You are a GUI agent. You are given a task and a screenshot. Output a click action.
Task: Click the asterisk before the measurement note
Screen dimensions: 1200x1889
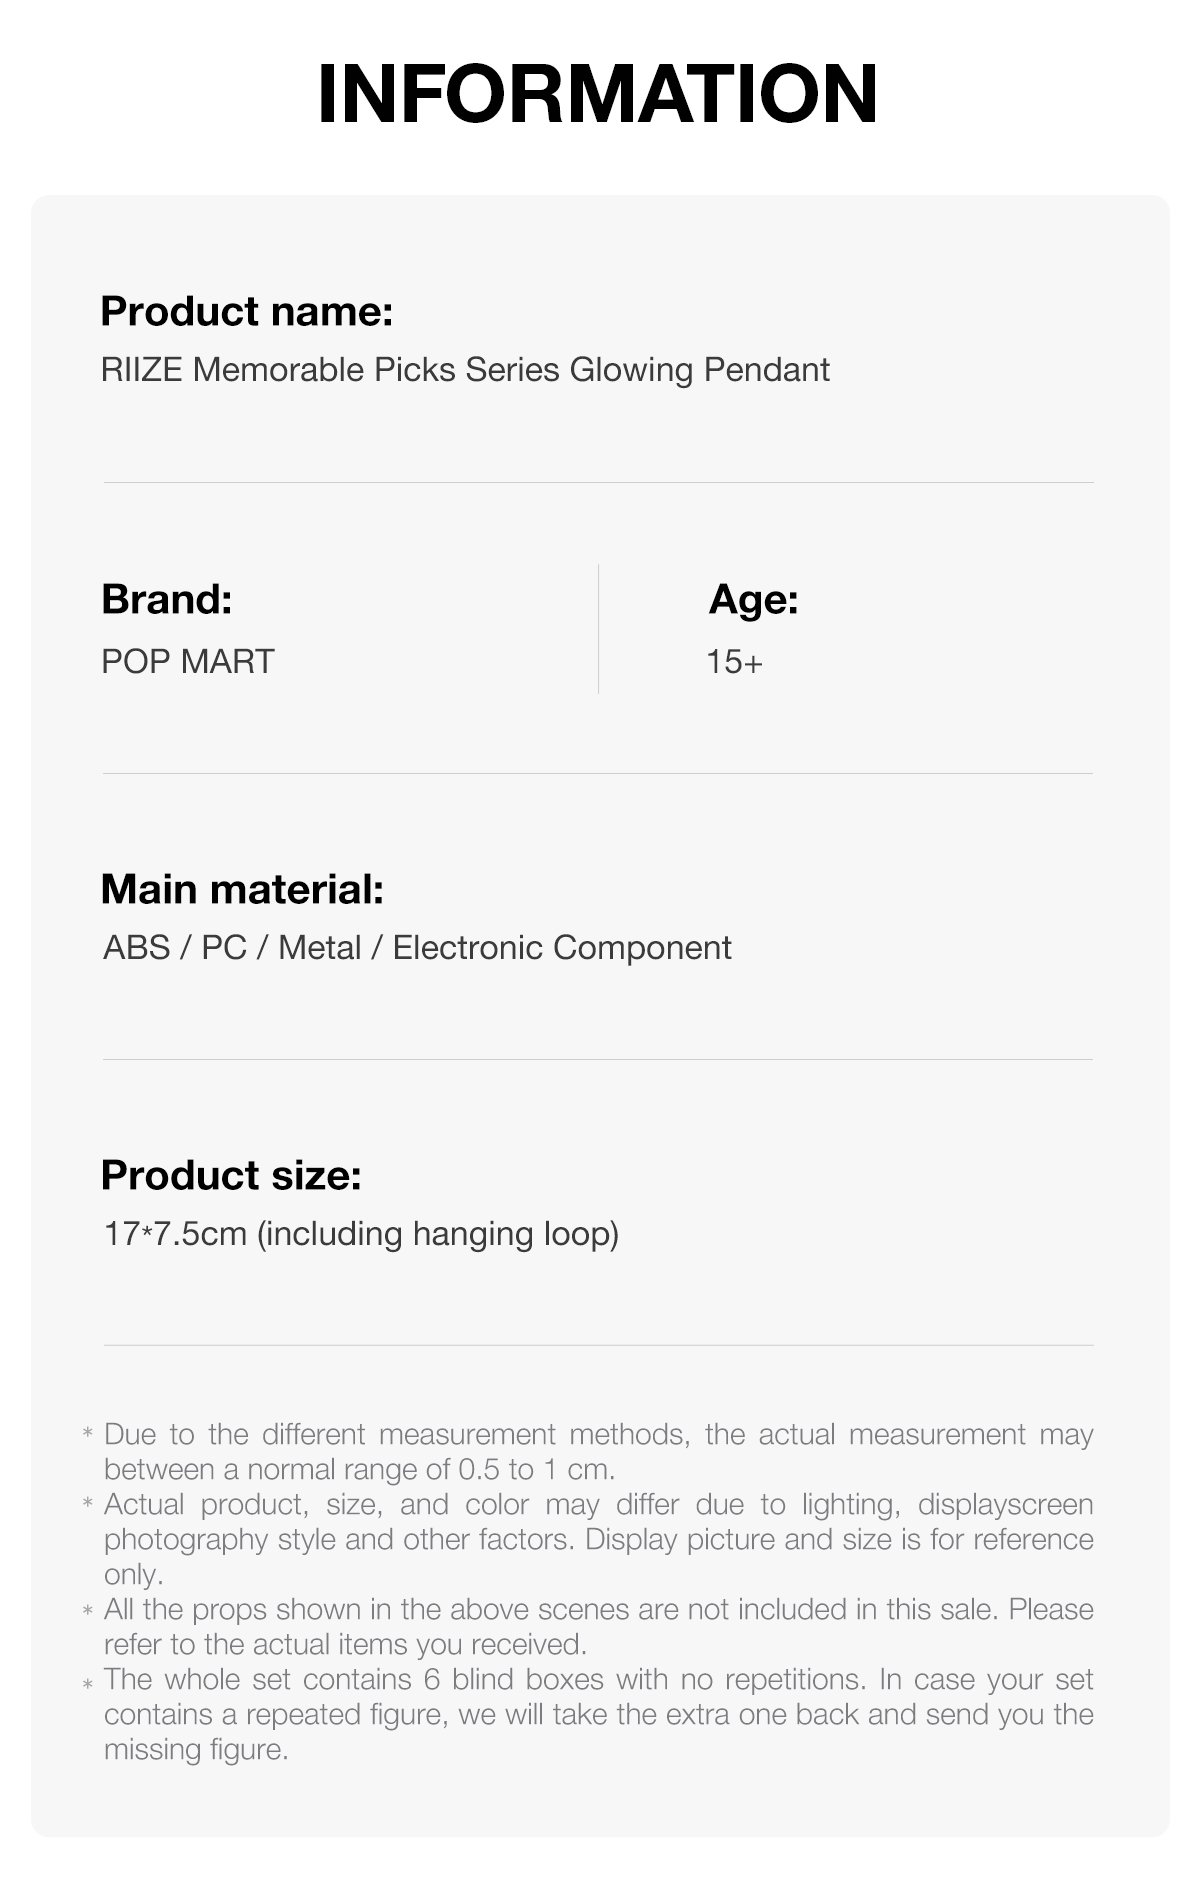click(x=88, y=1435)
